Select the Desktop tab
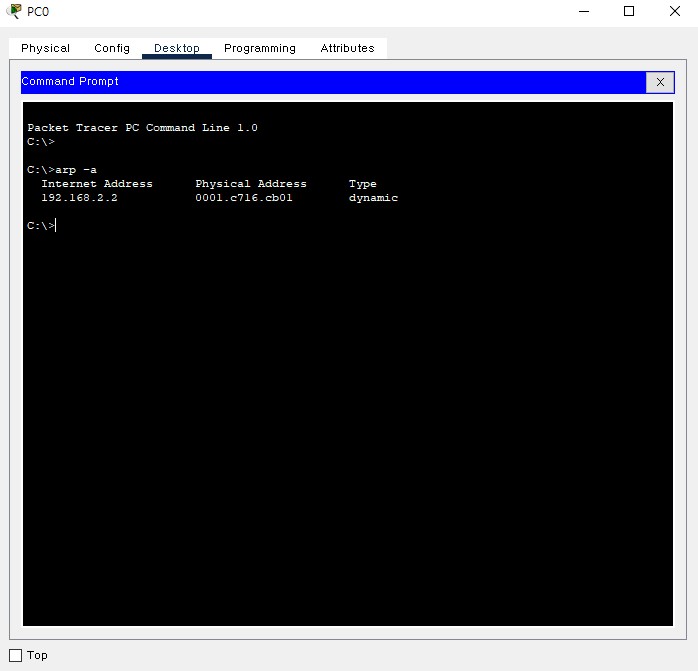Screen dimensions: 698x671 click(177, 48)
